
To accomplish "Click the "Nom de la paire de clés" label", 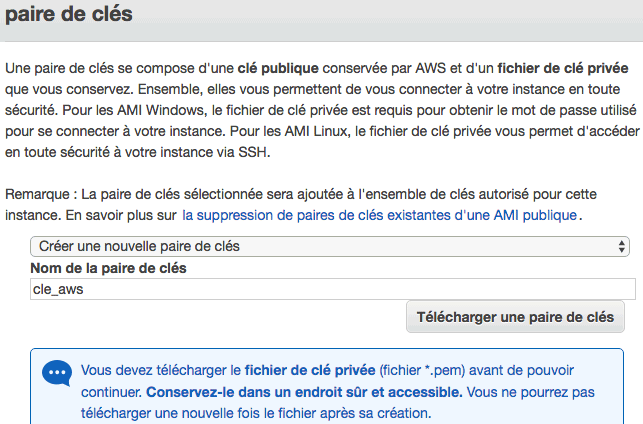I will click(x=108, y=268).
